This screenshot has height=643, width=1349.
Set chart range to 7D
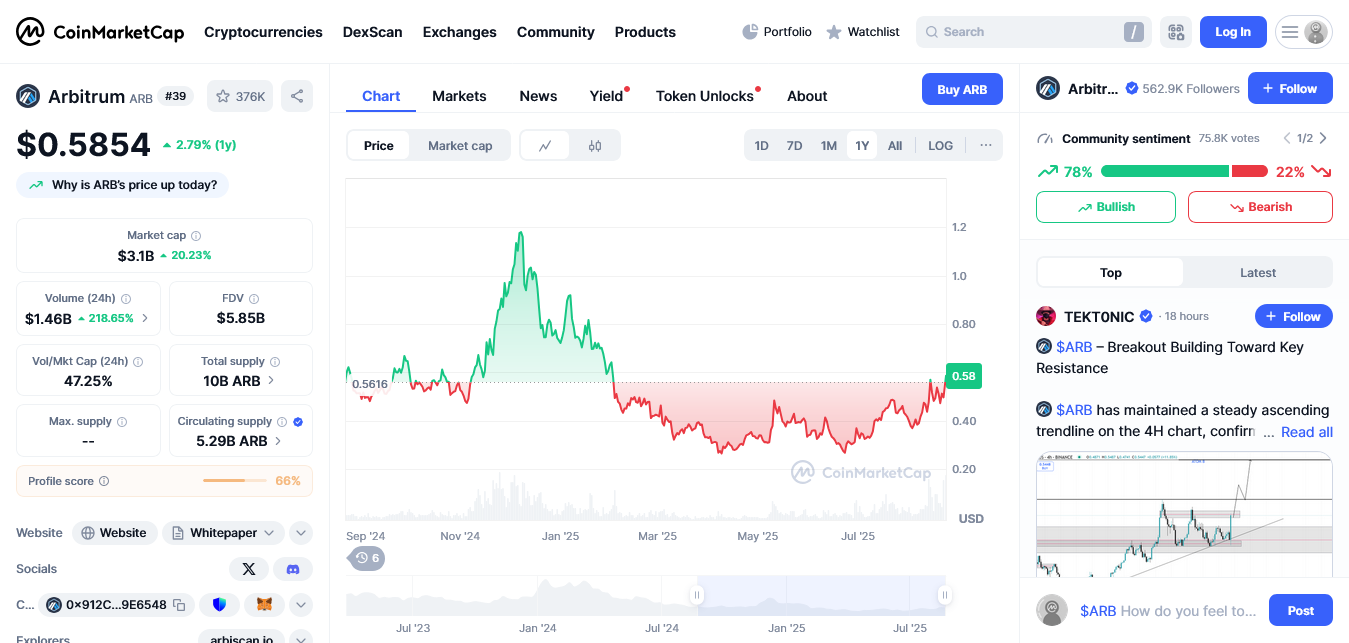tap(795, 146)
